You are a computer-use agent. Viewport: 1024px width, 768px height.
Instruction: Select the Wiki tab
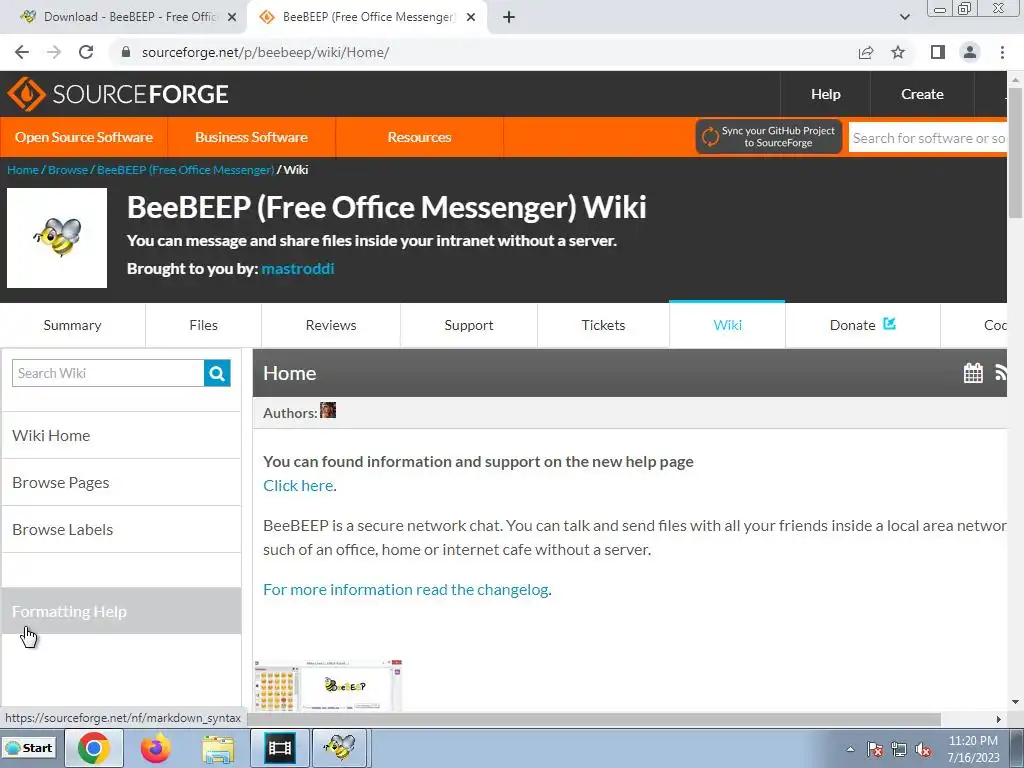click(x=728, y=325)
